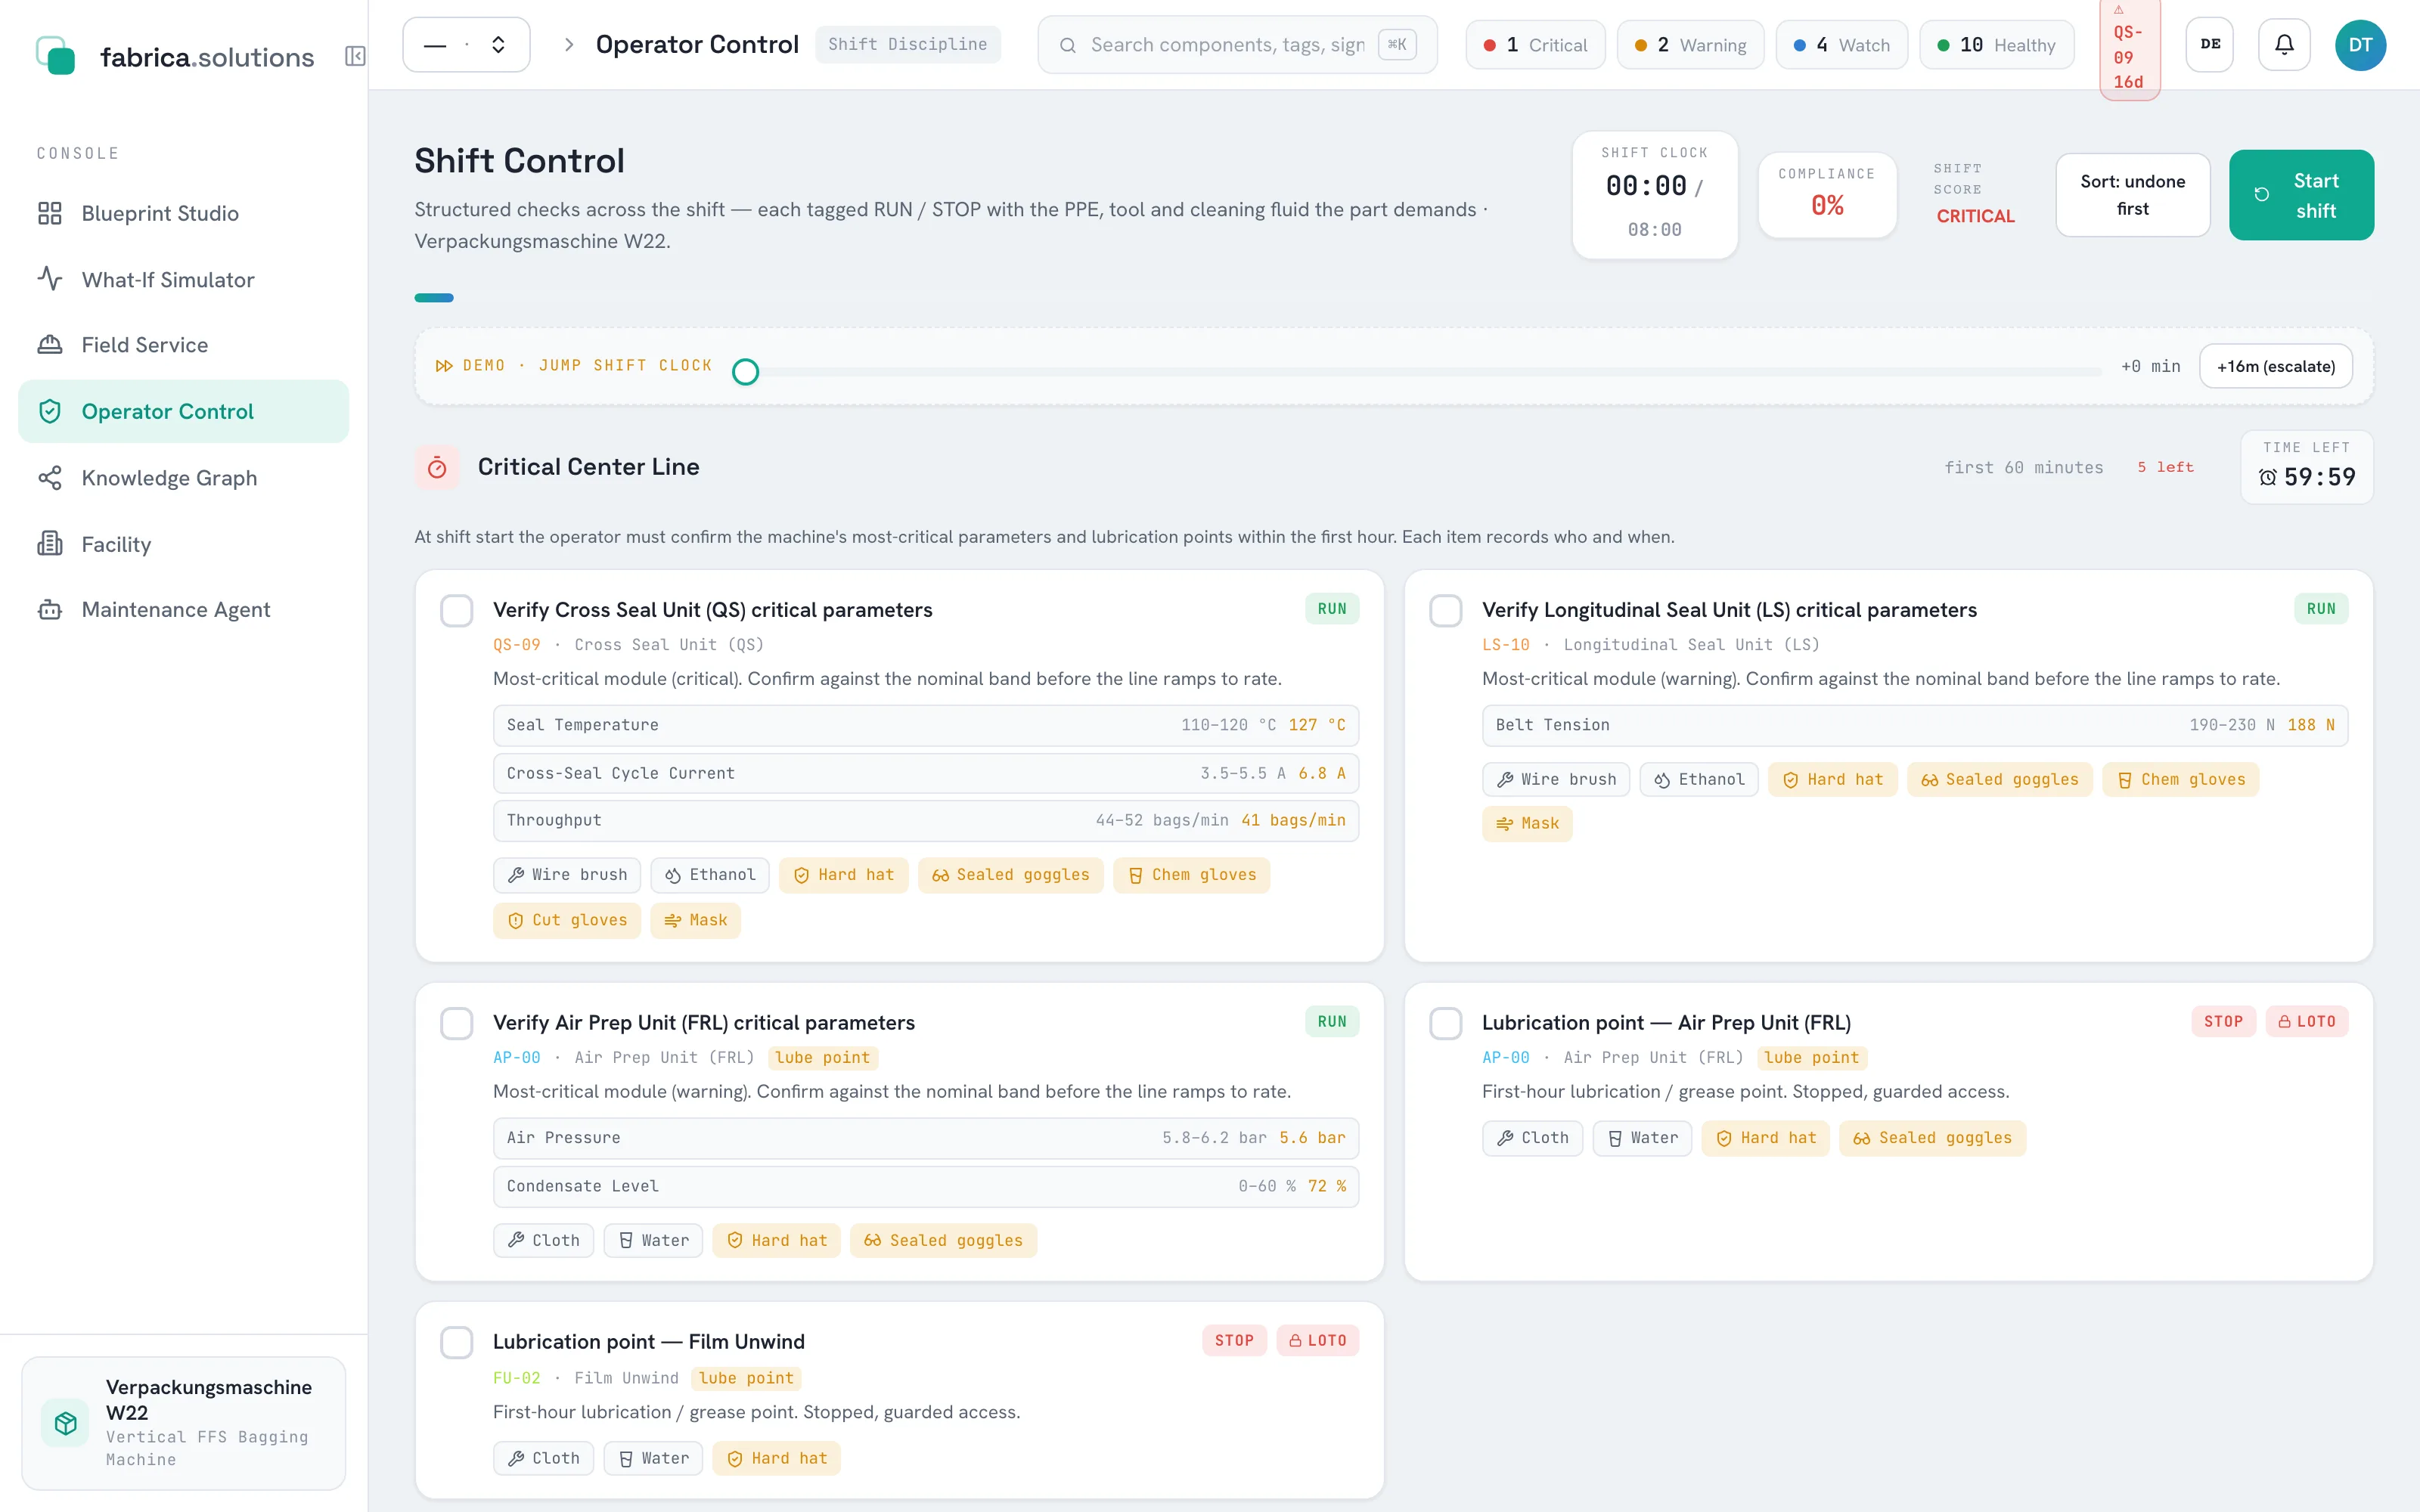Viewport: 2420px width, 1512px height.
Task: Click the QS-09 component link
Action: (516, 645)
